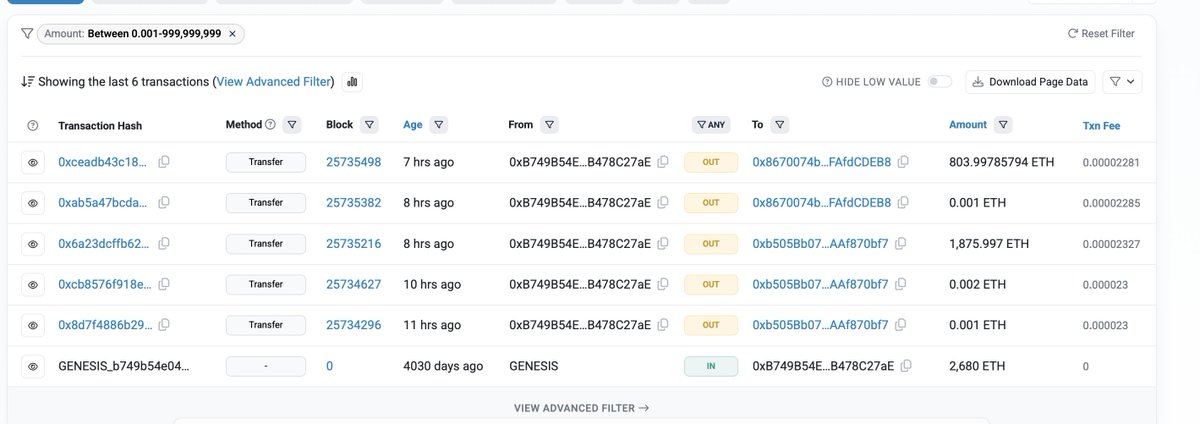The width and height of the screenshot is (1200, 424).
Task: Open the analytics chart icon
Action: point(352,82)
